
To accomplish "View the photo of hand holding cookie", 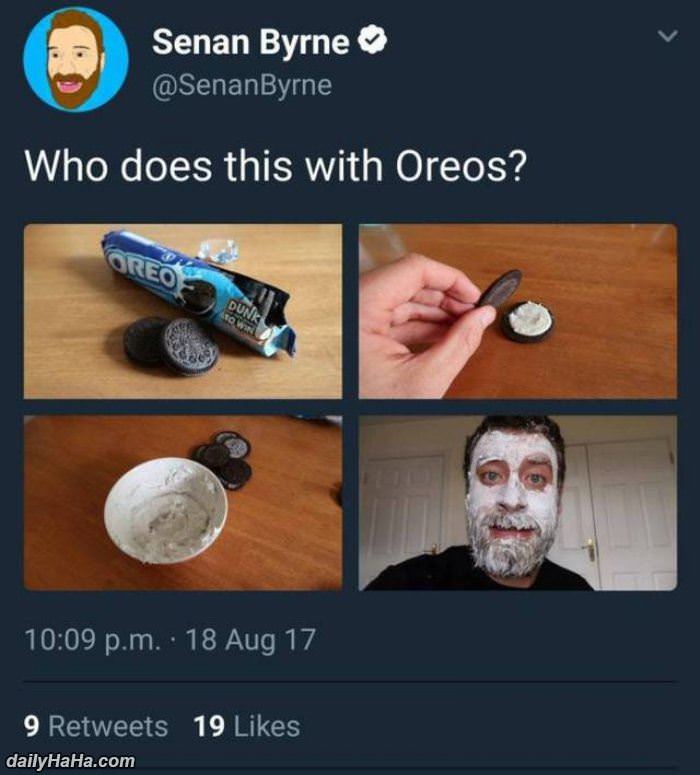I will [x=518, y=311].
